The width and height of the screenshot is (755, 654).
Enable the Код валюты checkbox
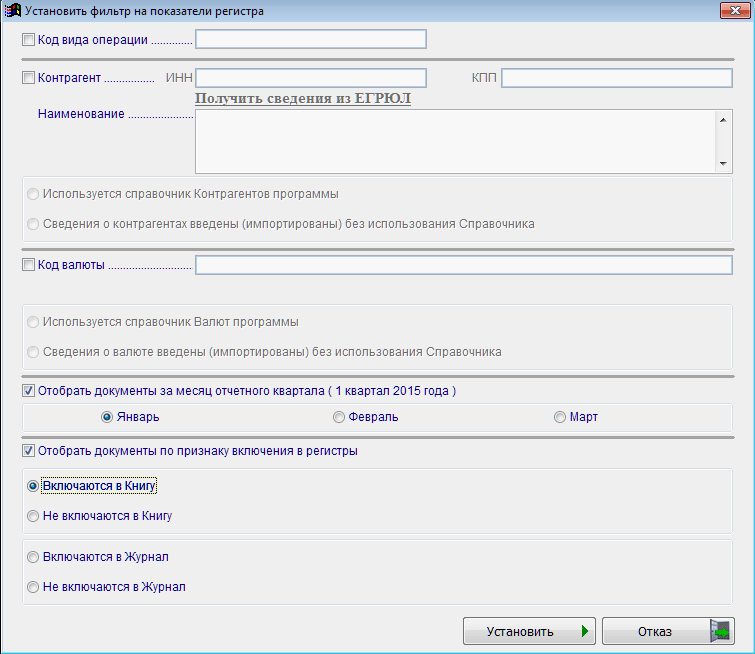(28, 264)
